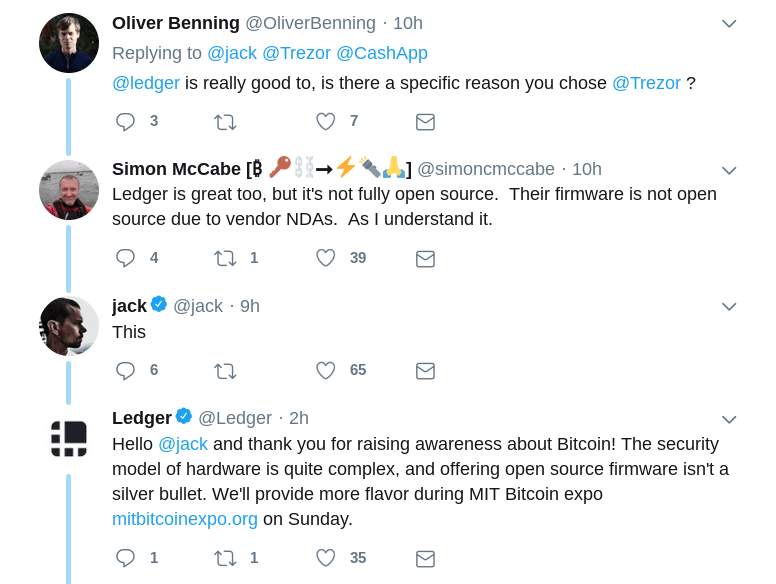Like Oliver Benning's tweet

pos(325,122)
